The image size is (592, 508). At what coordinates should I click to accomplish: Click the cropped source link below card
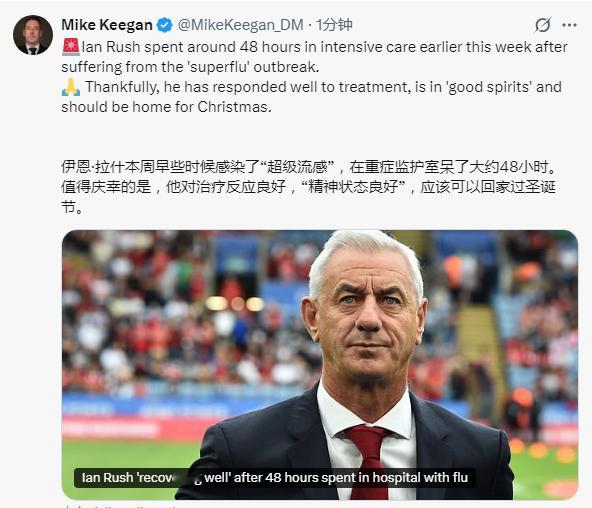pyautogui.click(x=121, y=506)
